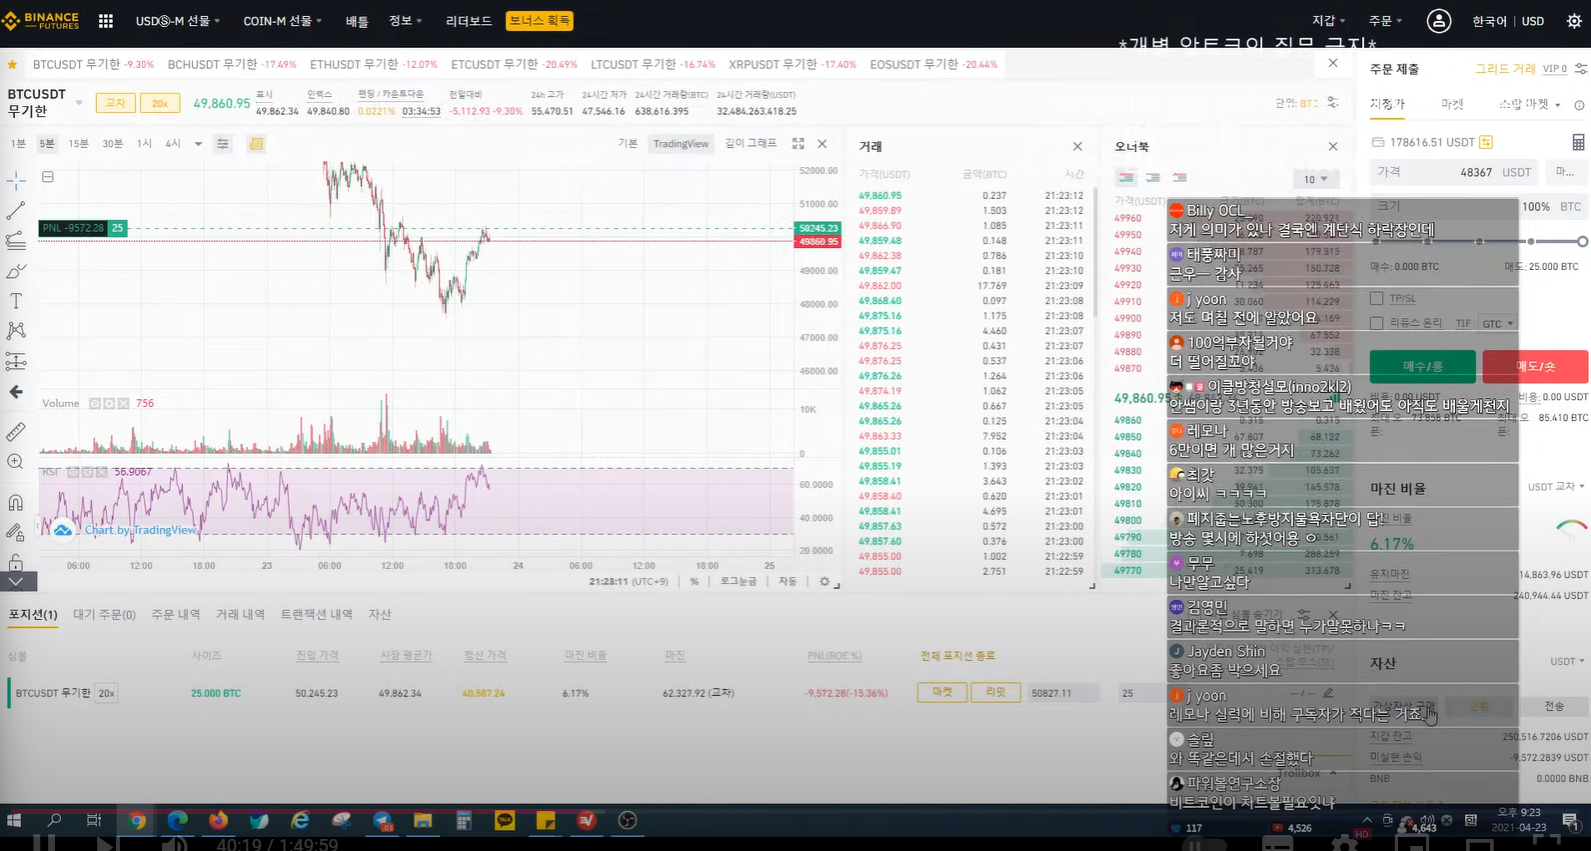Select the 15-minute timeframe

point(78,144)
